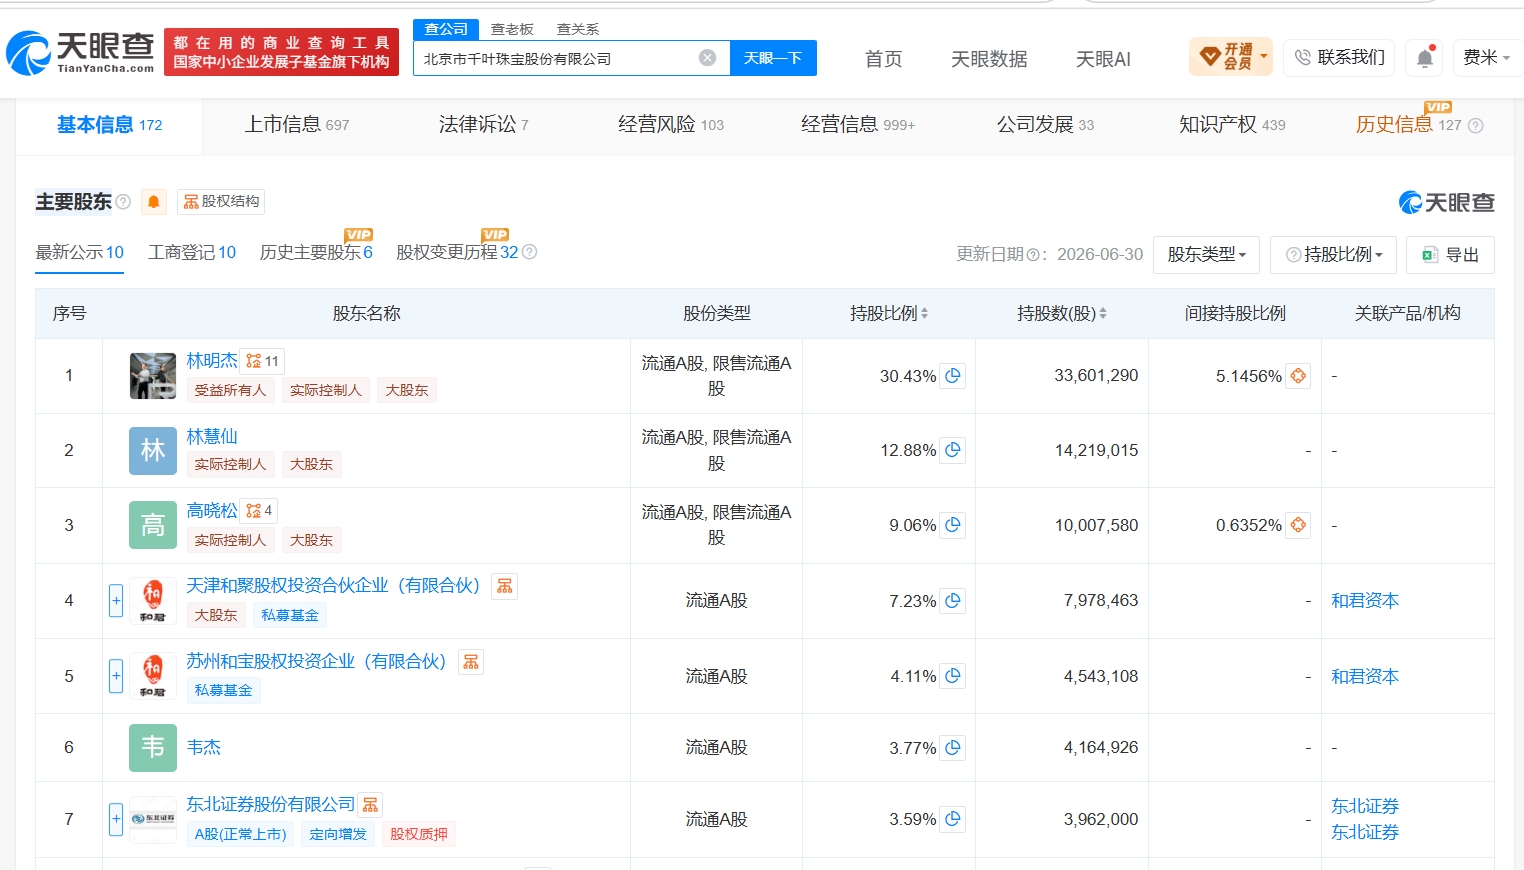1524x870 pixels.
Task: Open pie chart icon for 韦杰 3.77%
Action: tap(953, 748)
